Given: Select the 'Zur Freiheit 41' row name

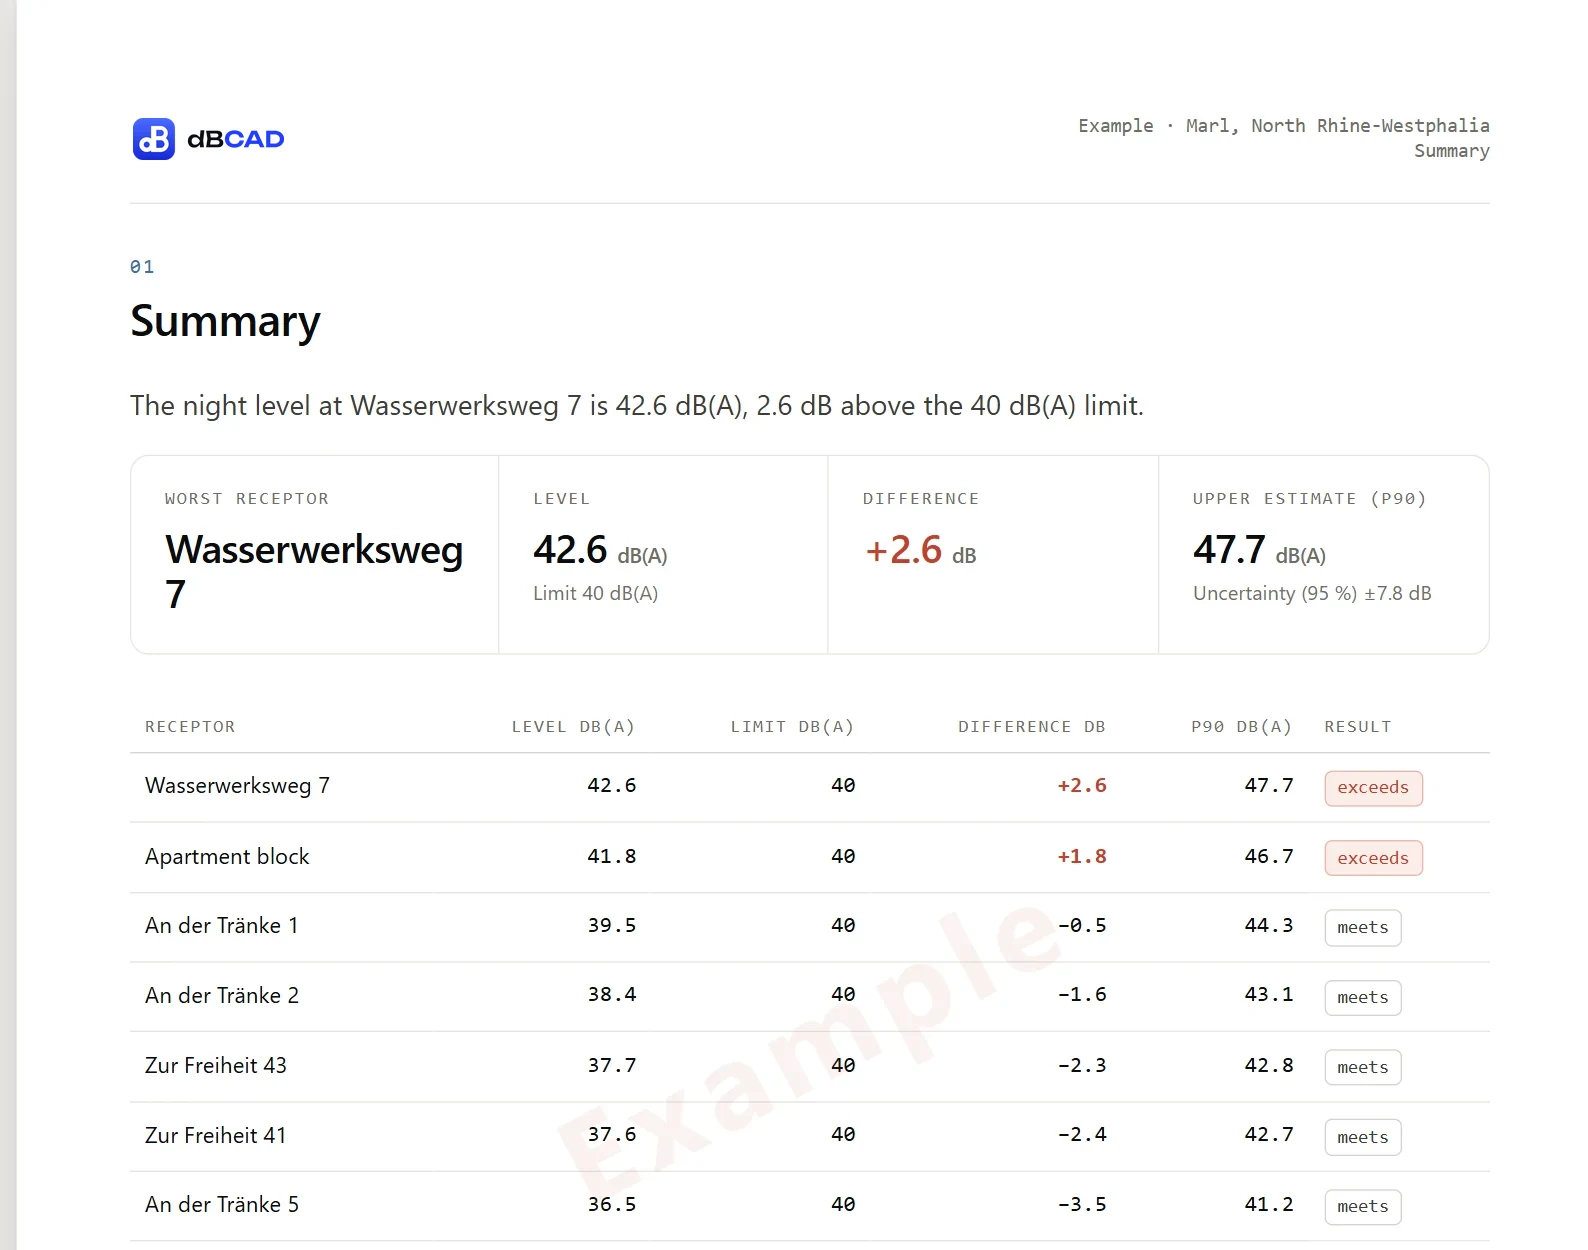Looking at the screenshot, I should 216,1136.
